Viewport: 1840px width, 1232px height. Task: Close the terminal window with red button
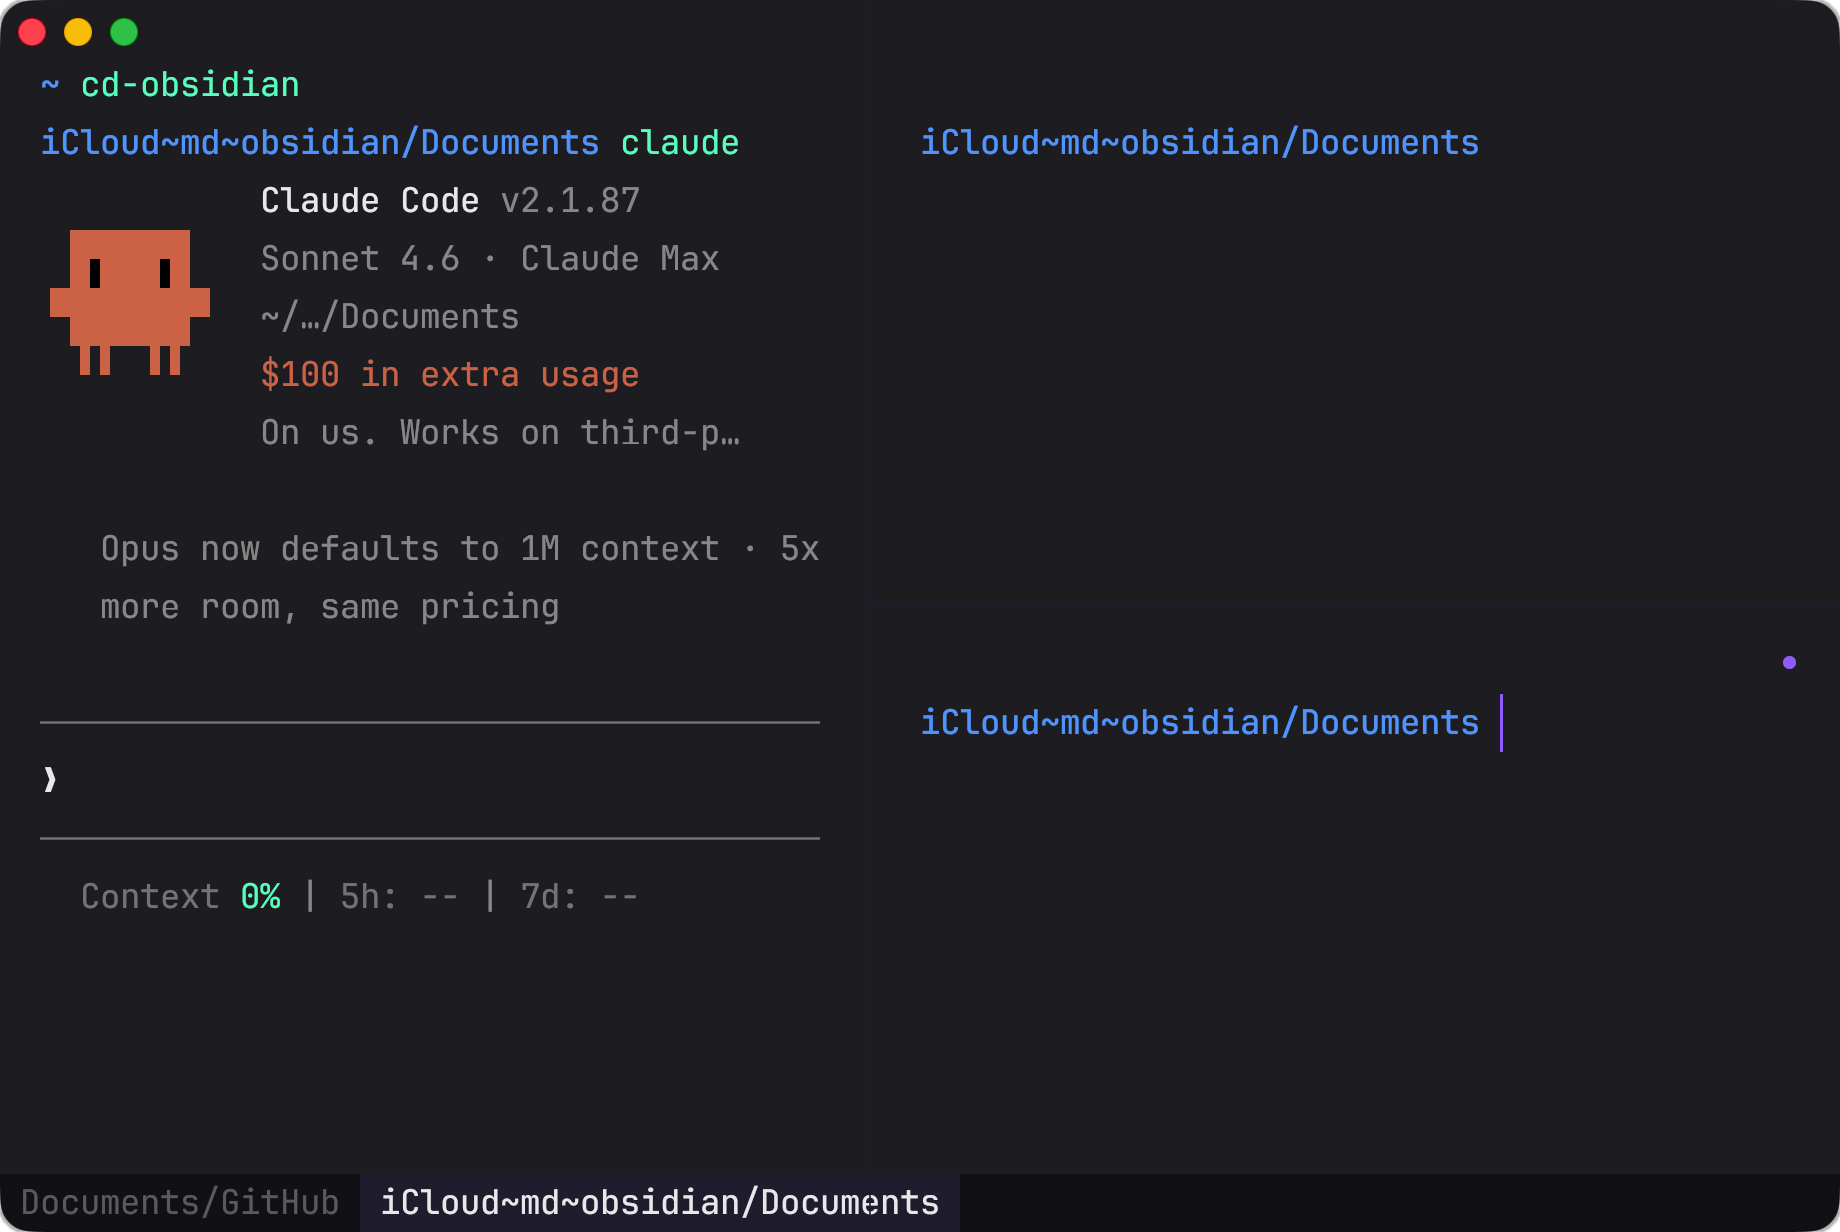[32, 32]
